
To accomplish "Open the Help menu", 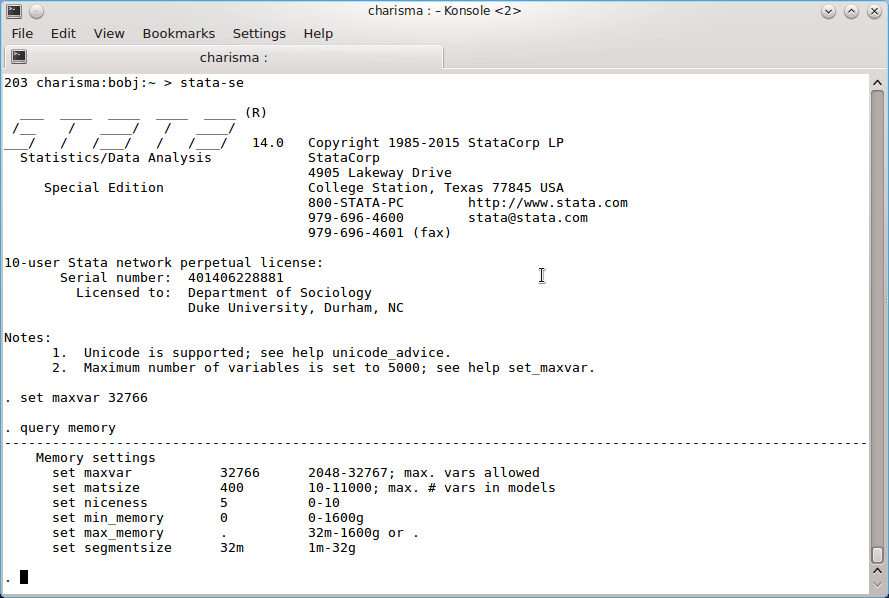I will click(x=318, y=33).
